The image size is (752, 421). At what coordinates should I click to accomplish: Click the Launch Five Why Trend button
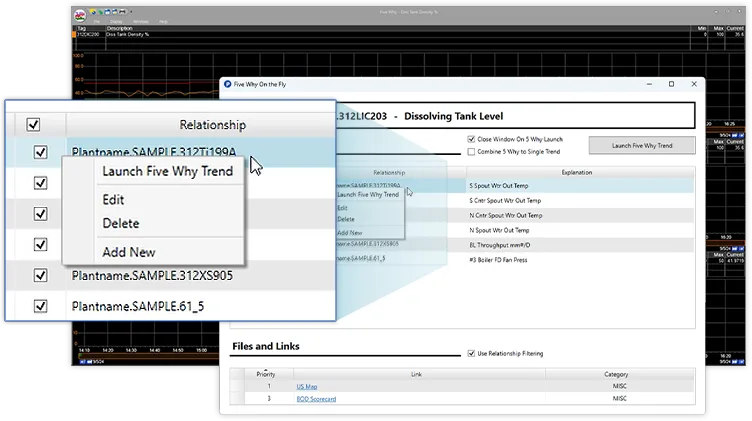point(642,145)
